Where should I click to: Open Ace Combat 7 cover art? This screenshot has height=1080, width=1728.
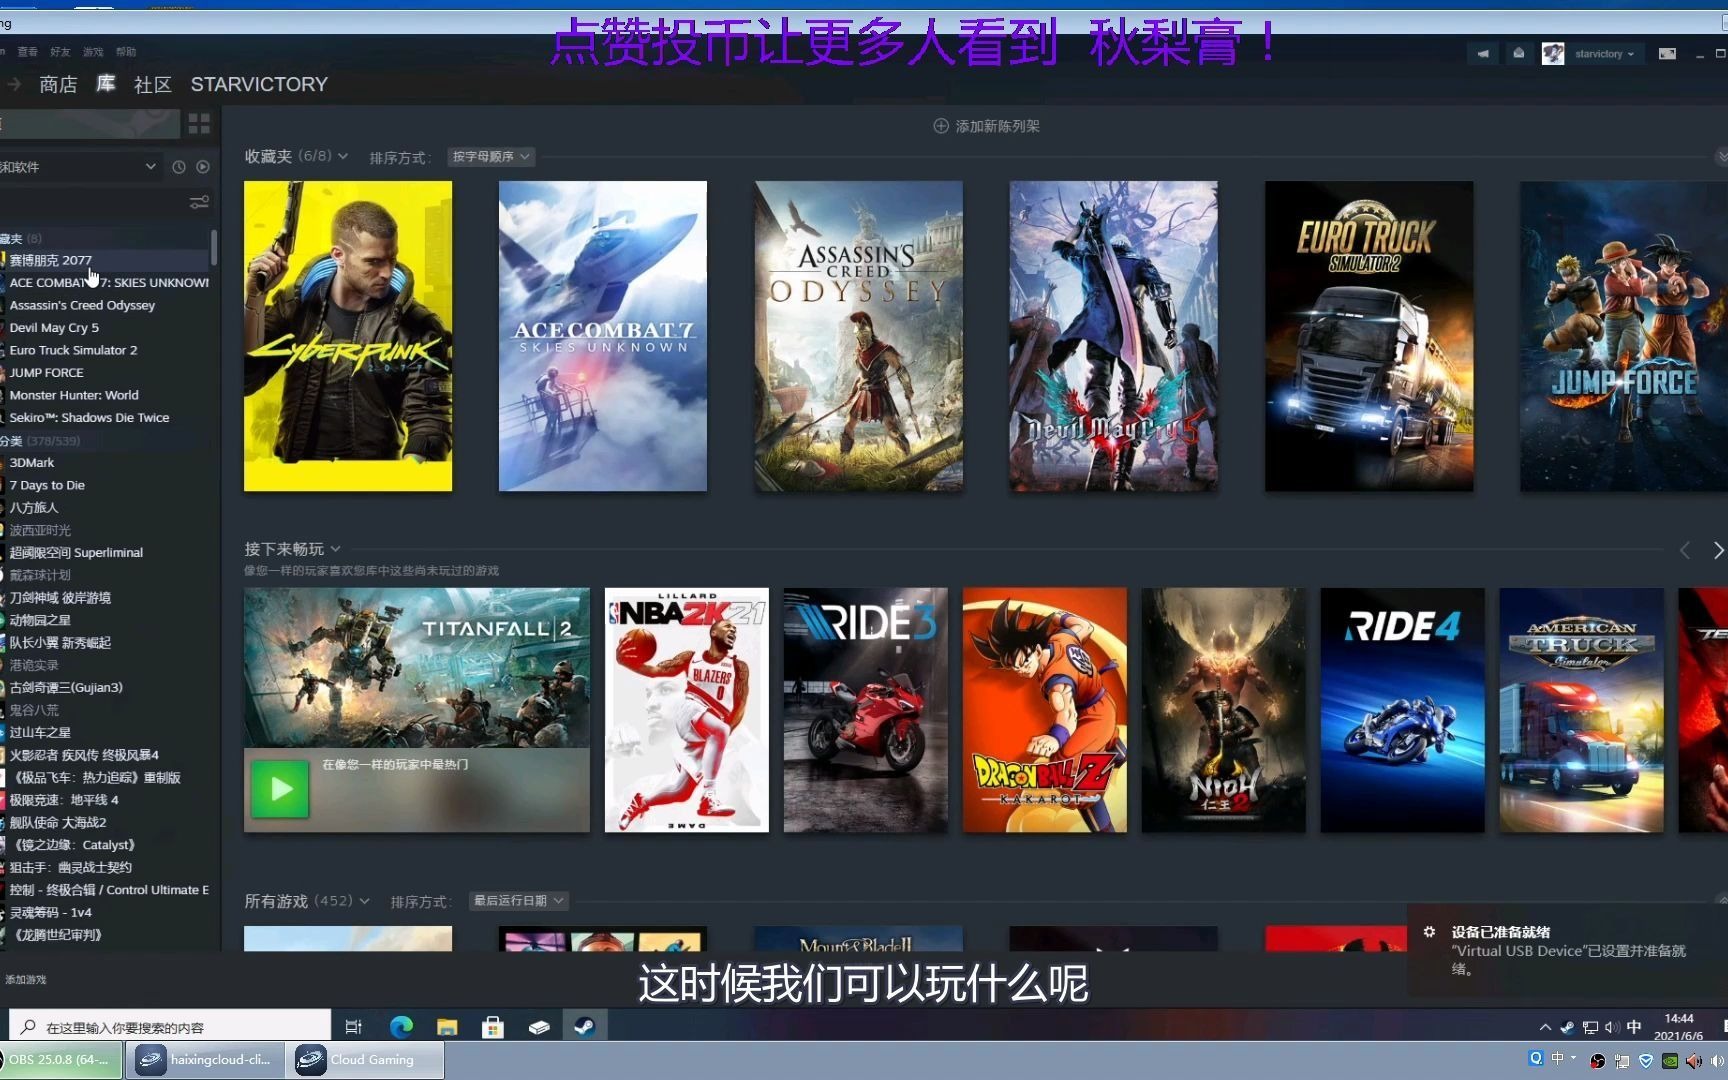pos(603,336)
